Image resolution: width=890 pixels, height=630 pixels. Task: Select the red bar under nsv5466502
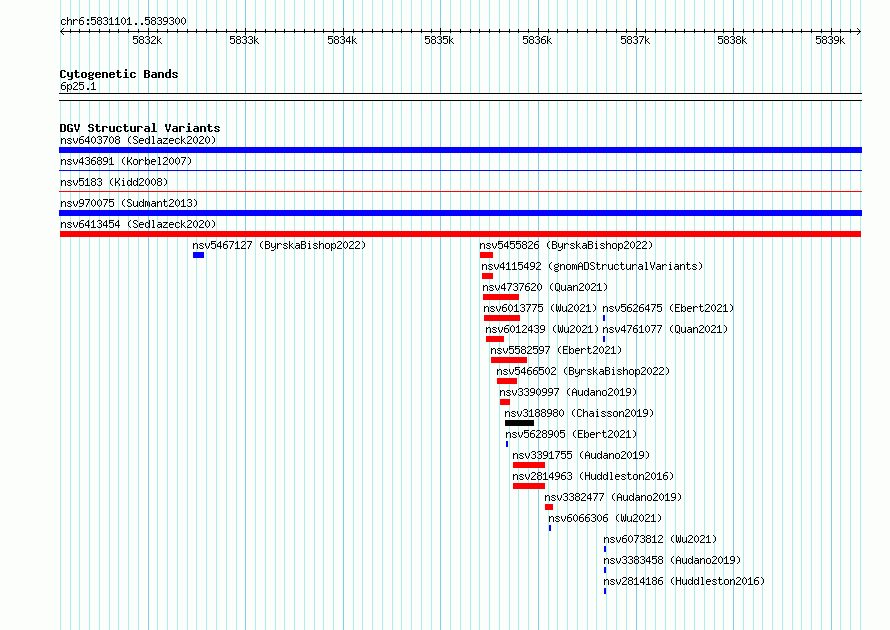pos(507,381)
